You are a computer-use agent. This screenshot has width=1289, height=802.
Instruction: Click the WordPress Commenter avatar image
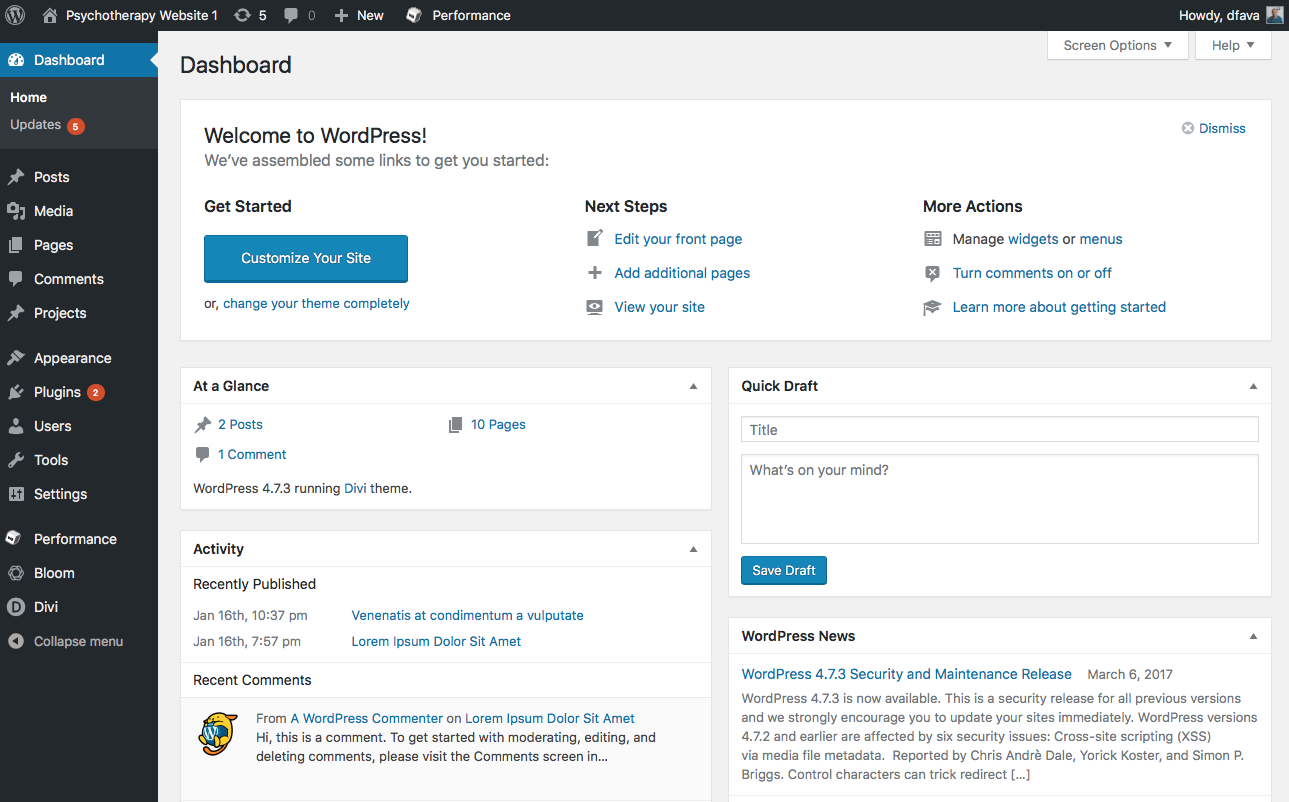point(217,733)
